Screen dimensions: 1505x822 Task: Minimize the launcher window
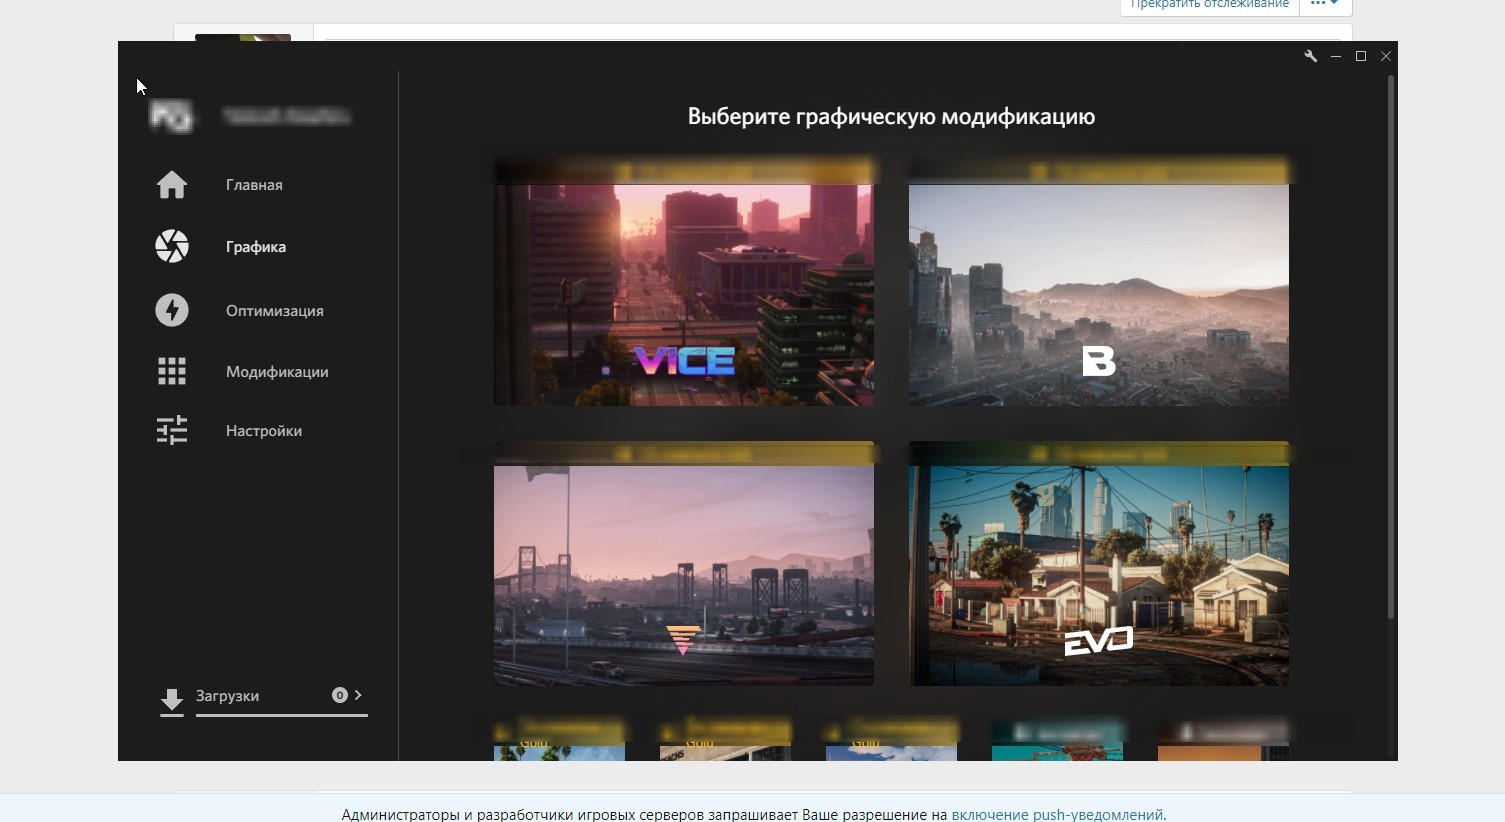coord(1335,56)
